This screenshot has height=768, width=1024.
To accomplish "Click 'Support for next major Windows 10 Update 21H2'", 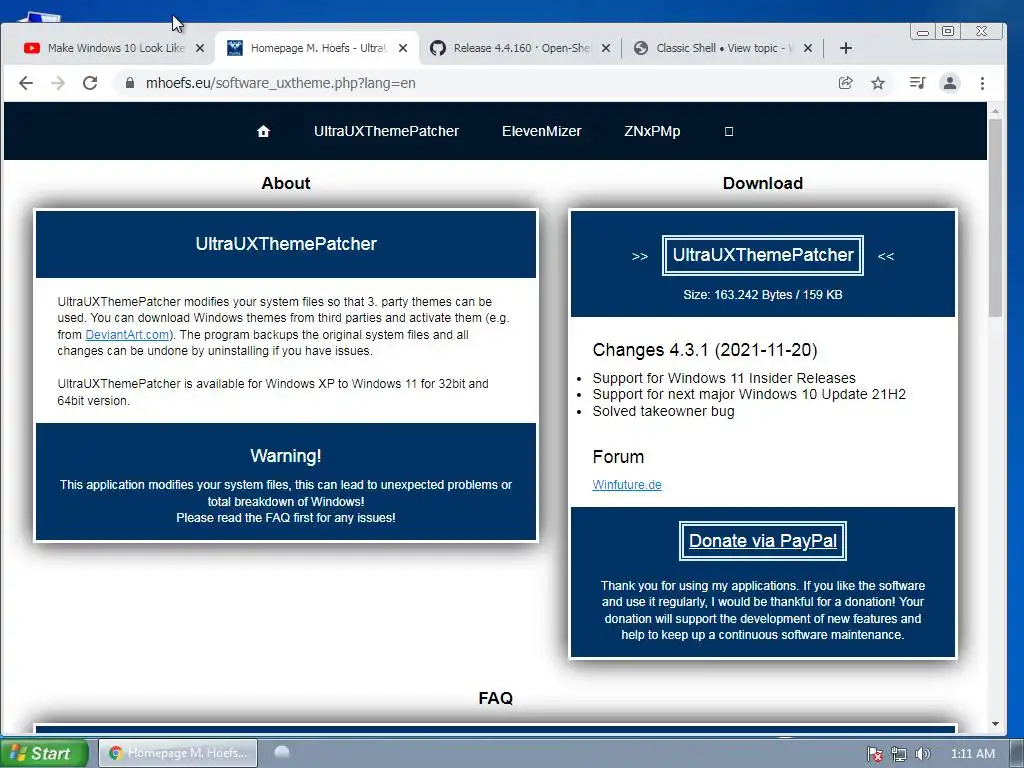I will [x=749, y=394].
